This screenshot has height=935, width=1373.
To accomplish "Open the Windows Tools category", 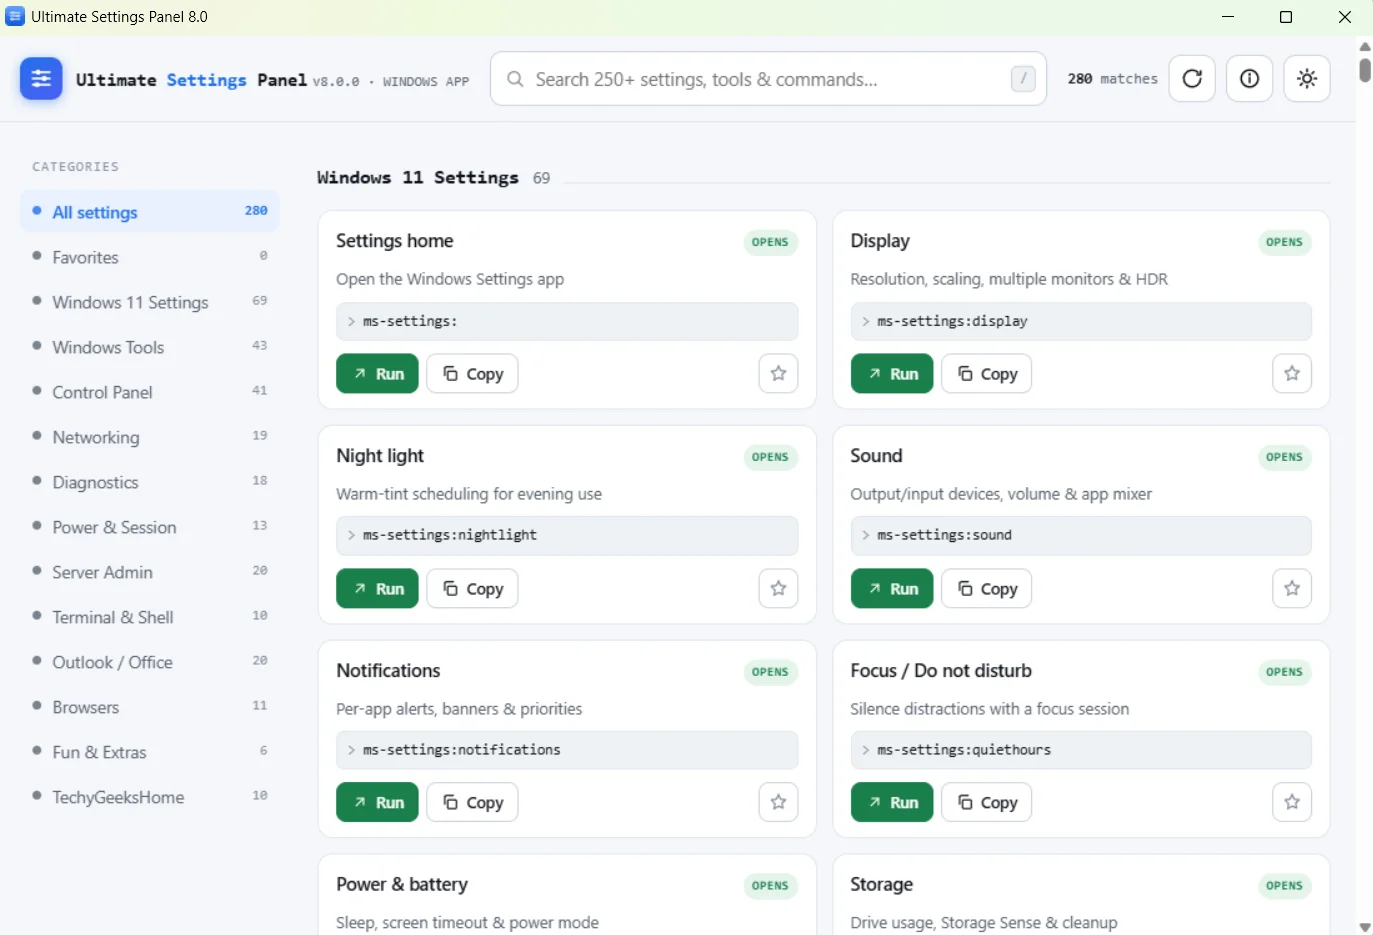I will 149,347.
